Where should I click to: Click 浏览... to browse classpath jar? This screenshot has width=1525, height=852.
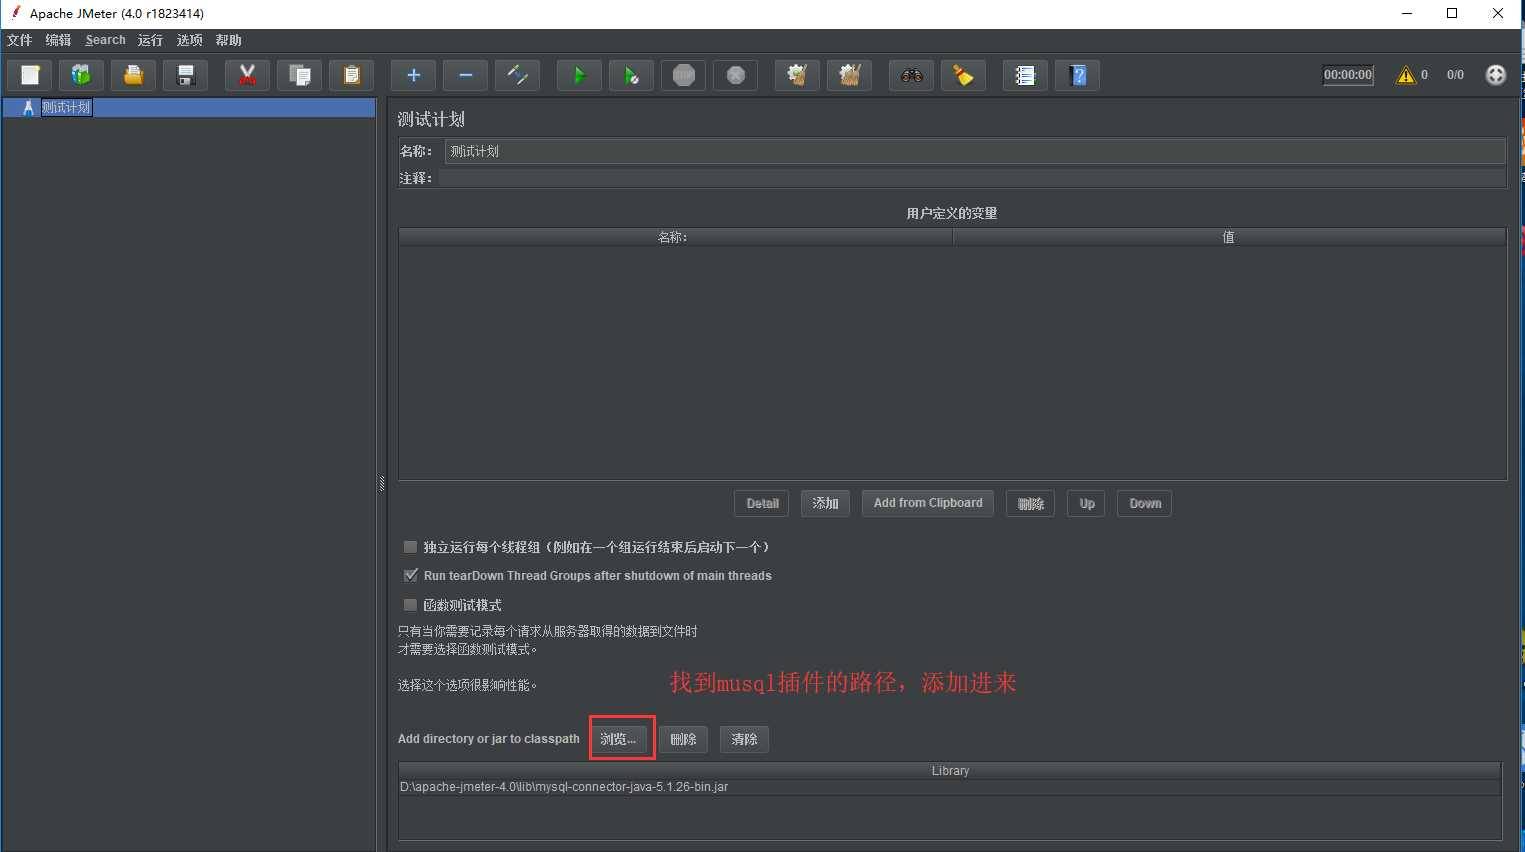click(x=618, y=739)
